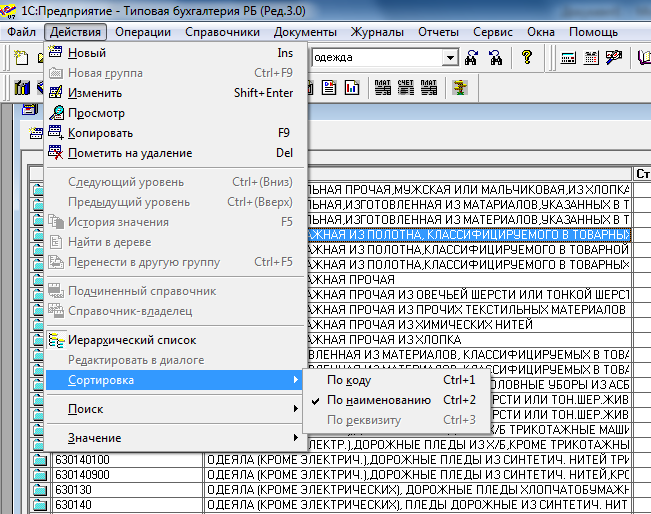This screenshot has height=514, width=651.
Task: Click the search field containing одежда
Action: 377,57
